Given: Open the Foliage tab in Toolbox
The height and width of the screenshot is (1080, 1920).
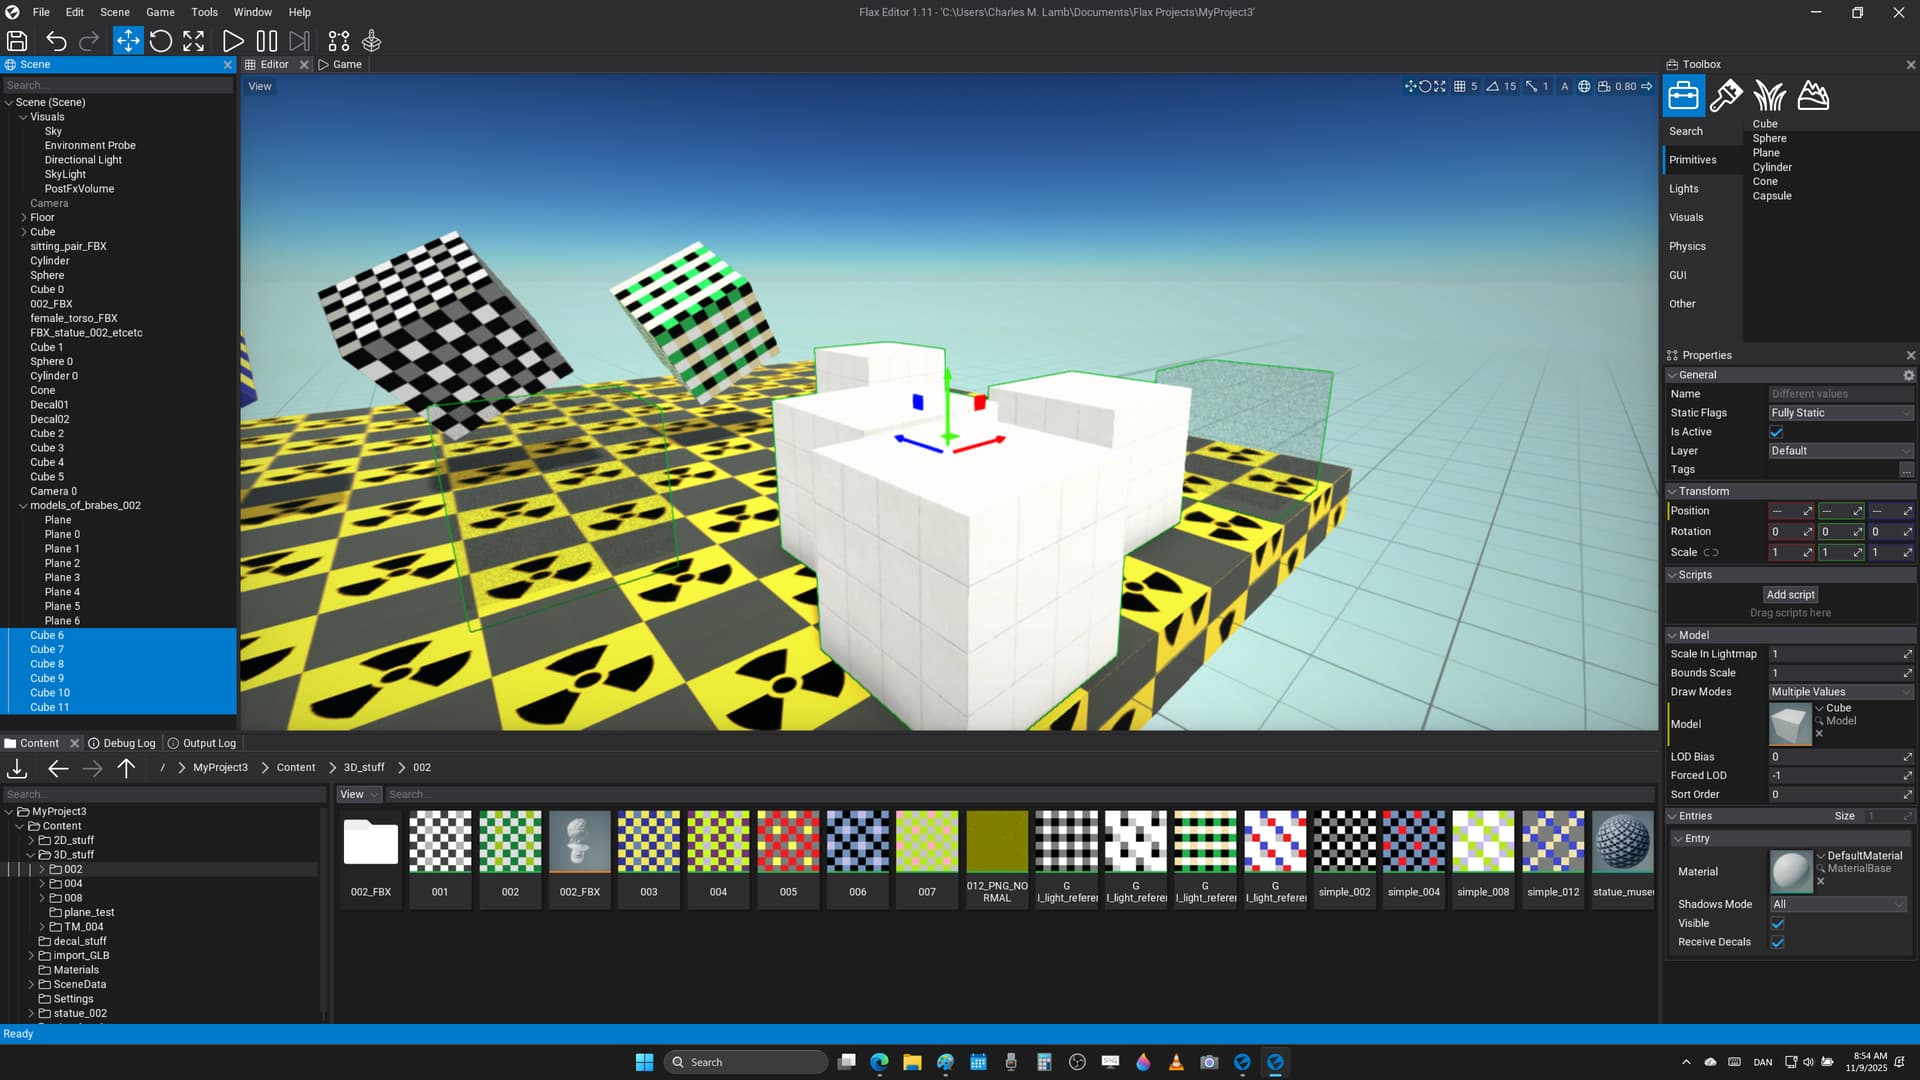Looking at the screenshot, I should coord(1769,96).
